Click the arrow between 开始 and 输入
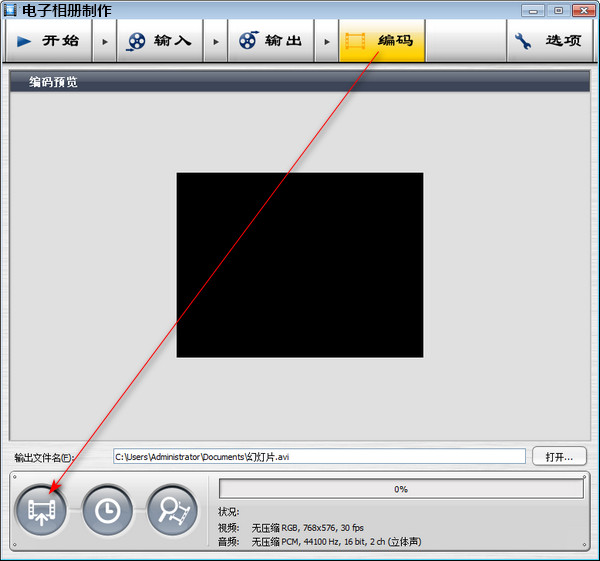This screenshot has width=600, height=561. pos(104,41)
